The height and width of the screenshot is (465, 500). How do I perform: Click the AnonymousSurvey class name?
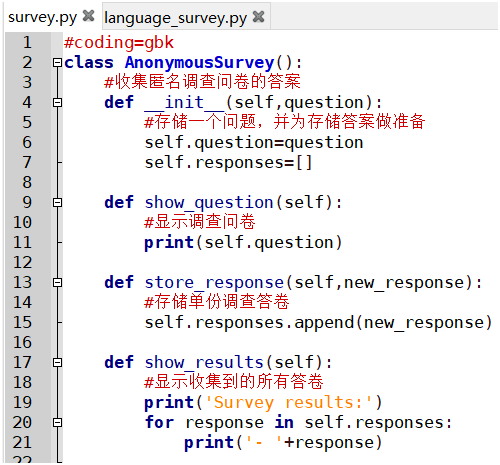coord(199,63)
